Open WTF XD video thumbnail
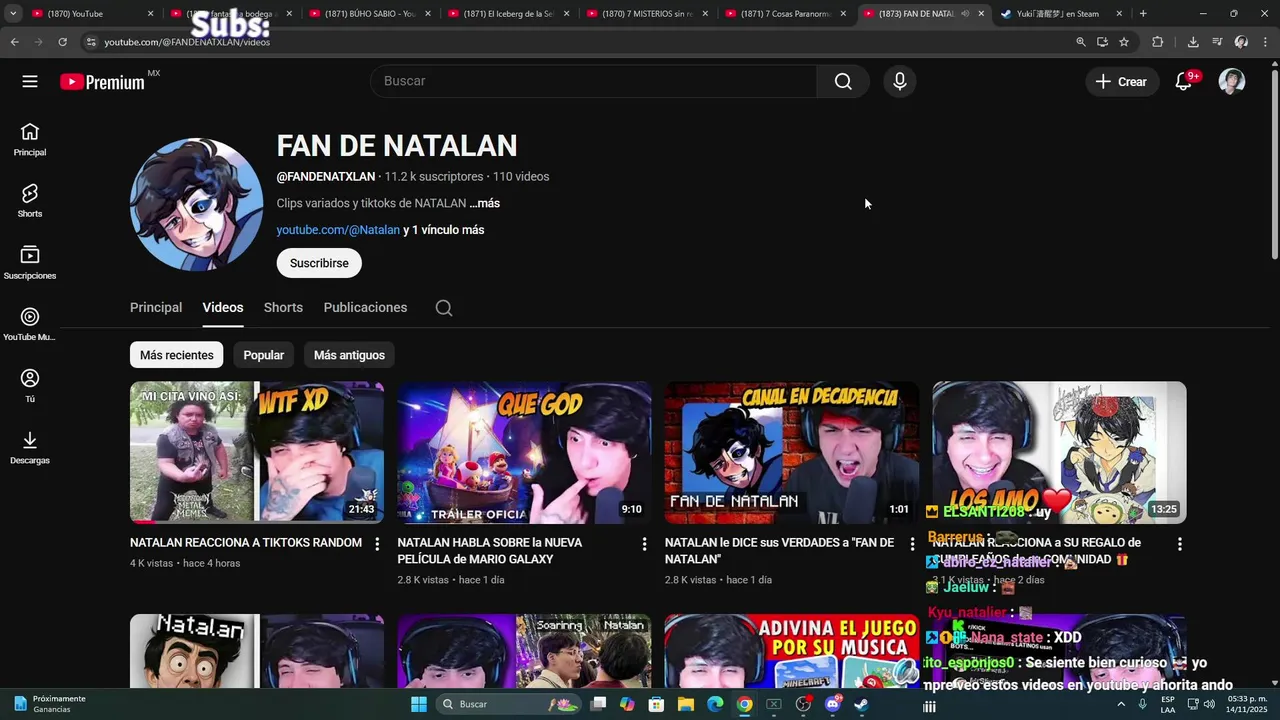Screen dimensions: 1280x720 pos(257,452)
